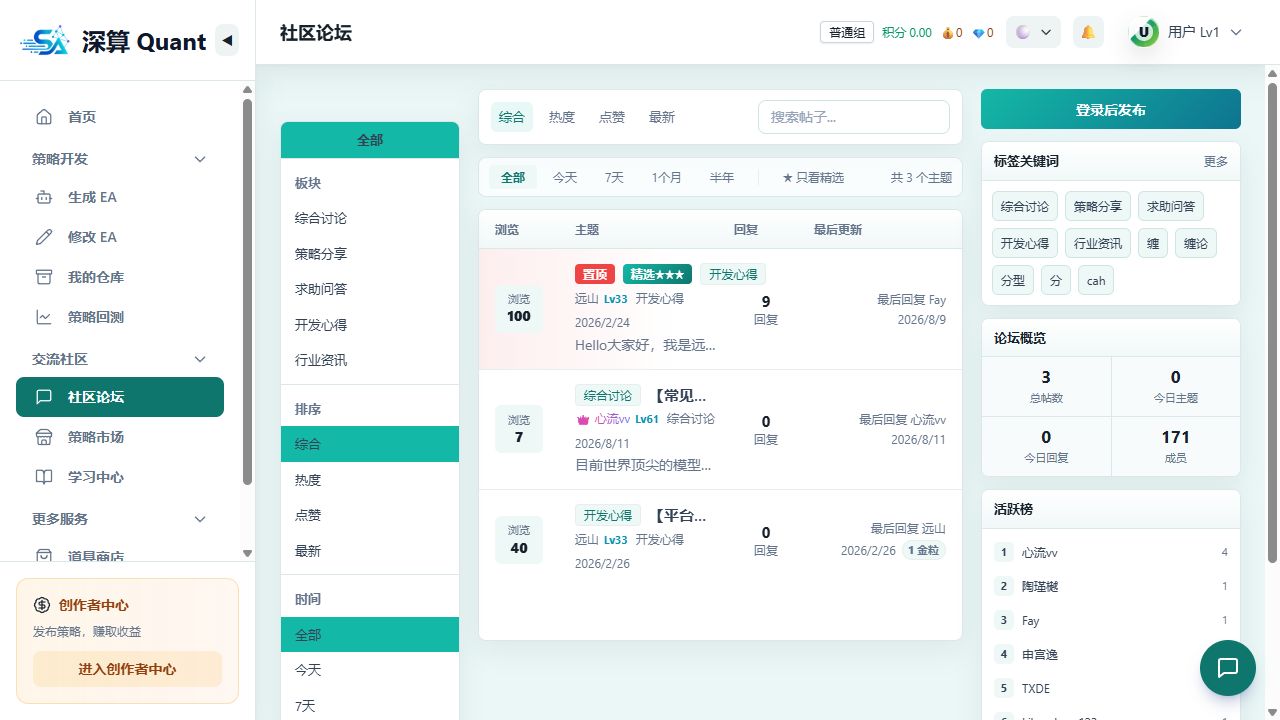Switch to the 综合 sort tab
1280x720 pixels.
(x=511, y=117)
